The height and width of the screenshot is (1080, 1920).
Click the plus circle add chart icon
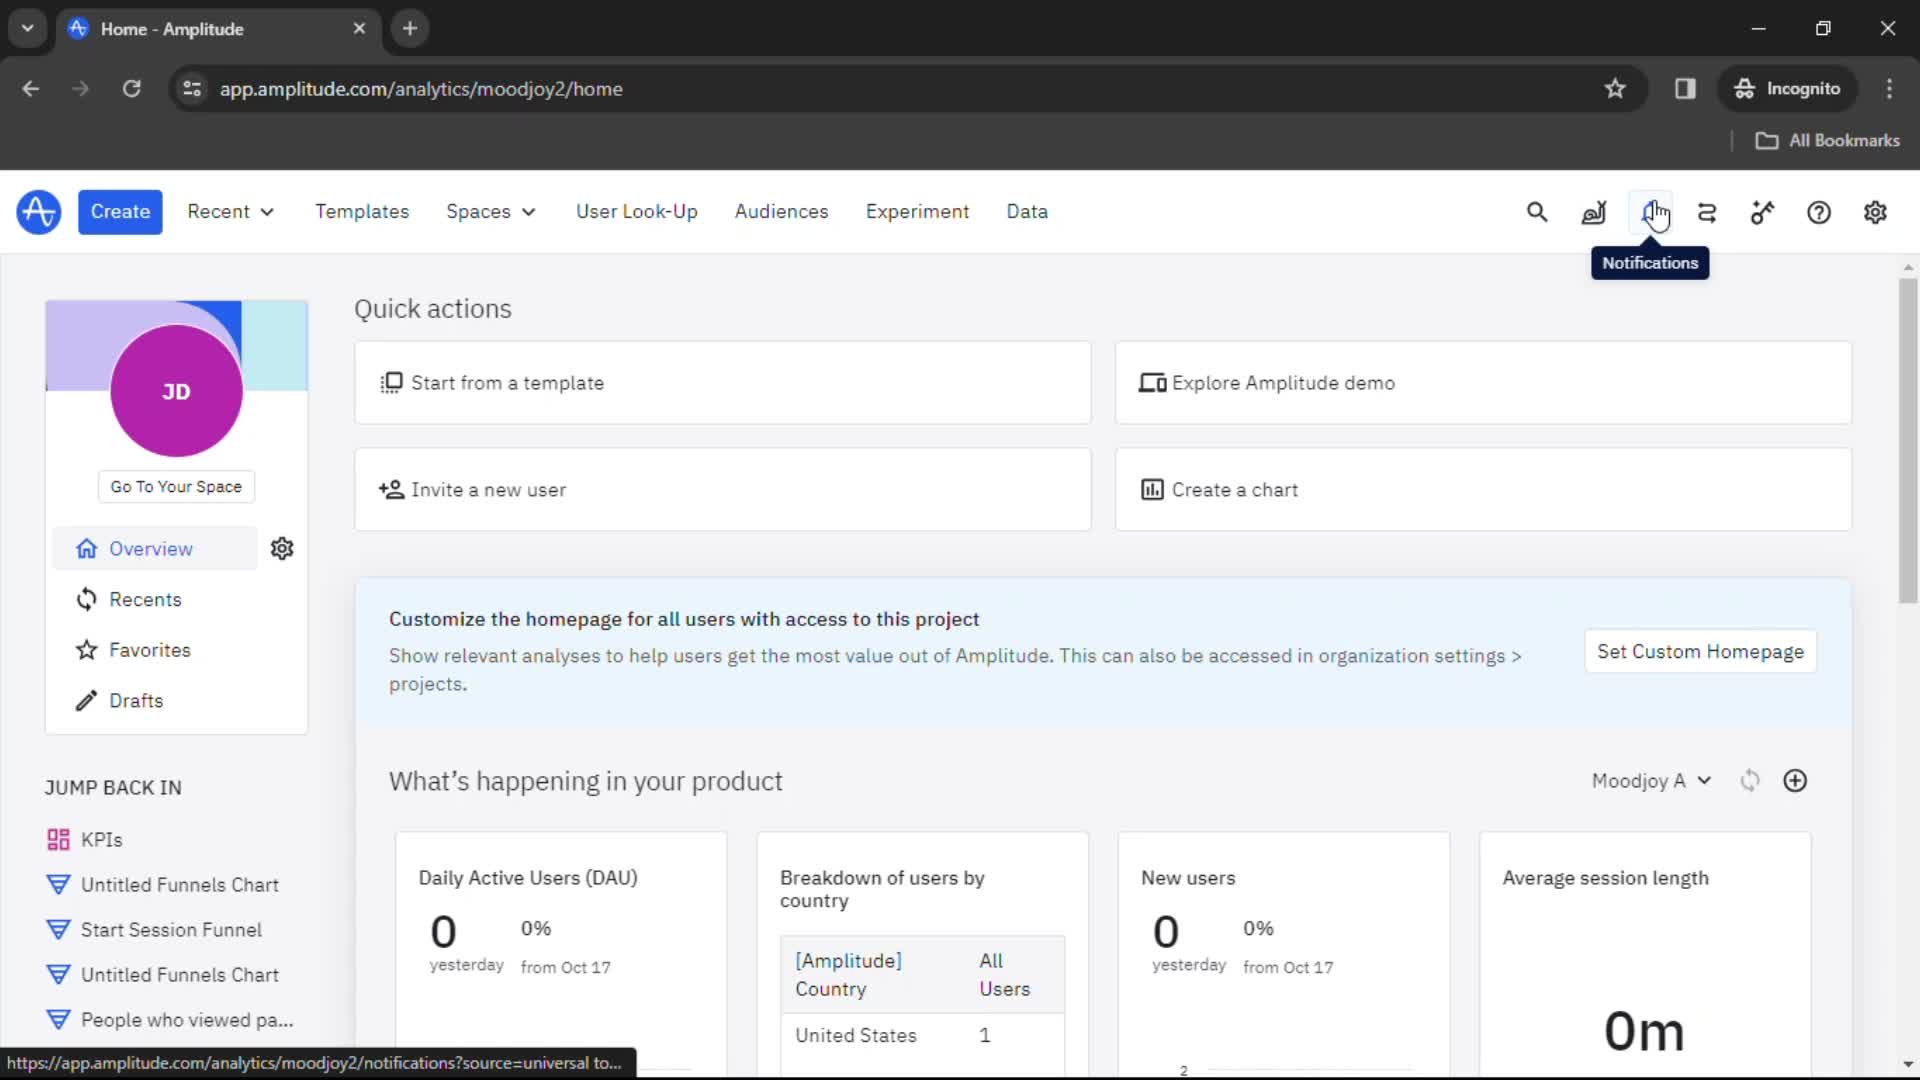click(1795, 781)
